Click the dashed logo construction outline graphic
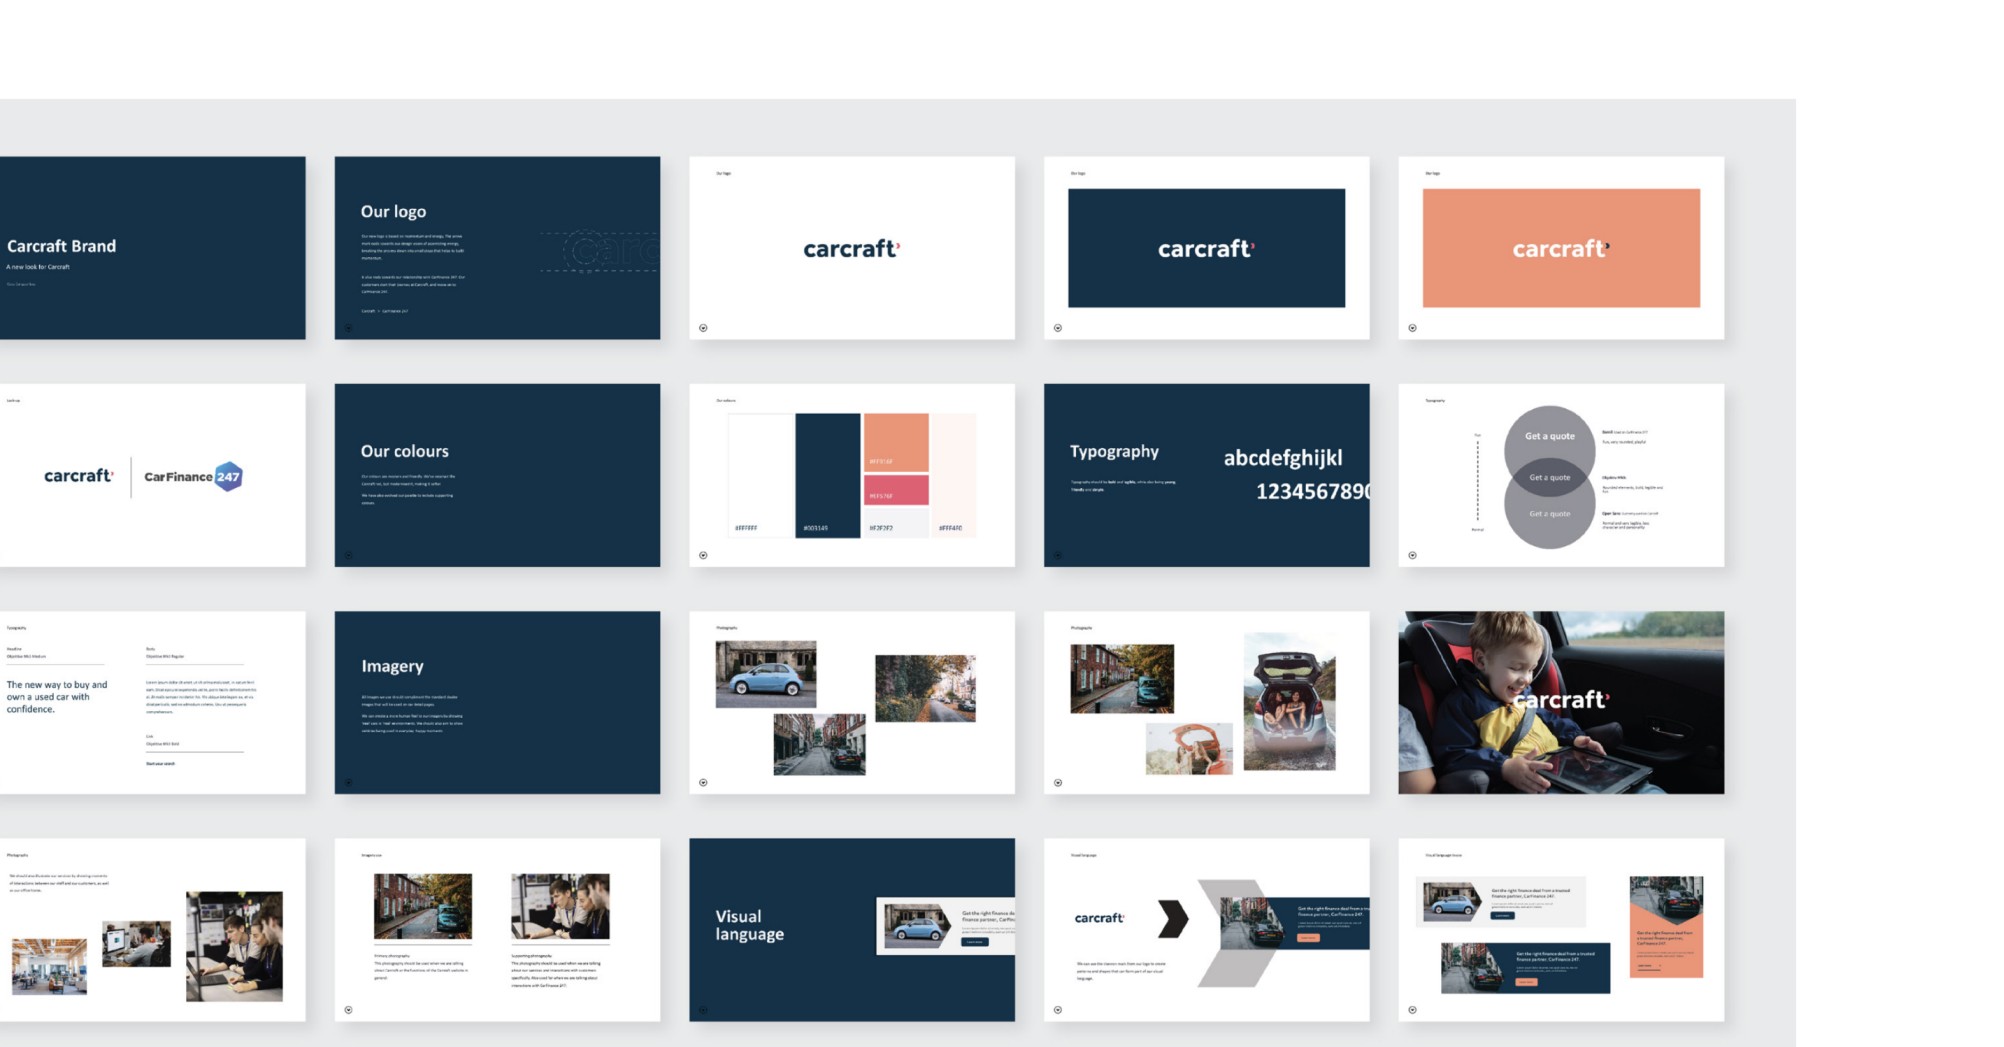The width and height of the screenshot is (2004, 1047). click(x=600, y=251)
